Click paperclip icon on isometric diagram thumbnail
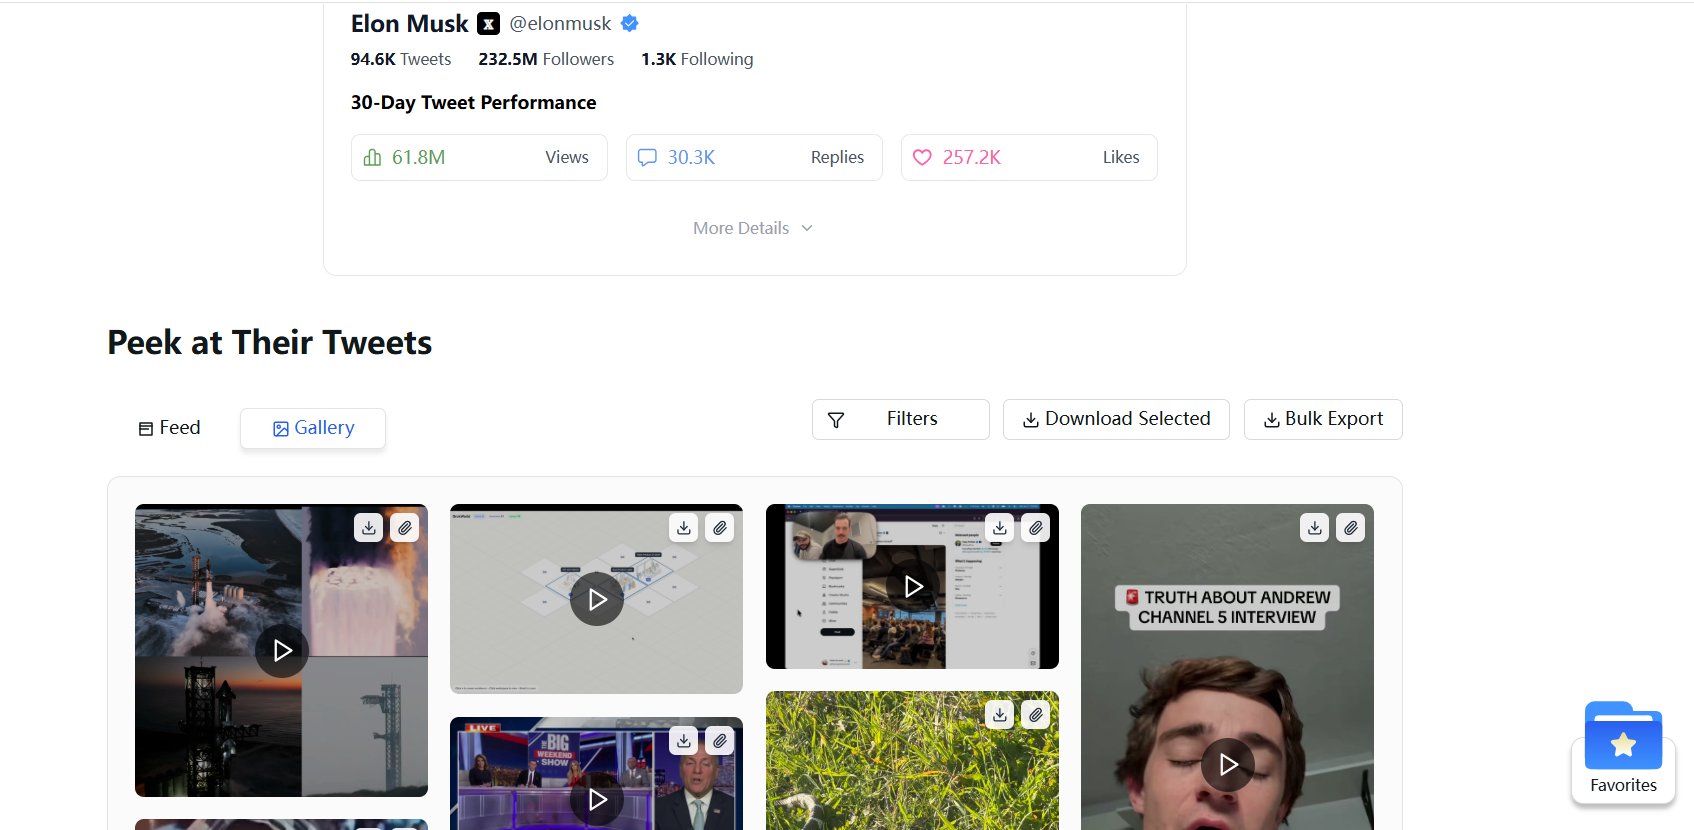The height and width of the screenshot is (830, 1694). pos(720,528)
